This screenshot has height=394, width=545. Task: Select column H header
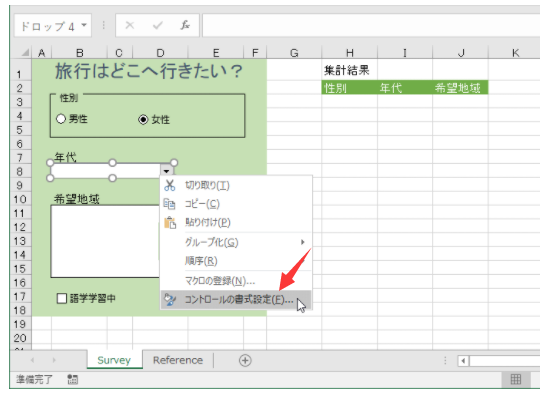tap(349, 53)
